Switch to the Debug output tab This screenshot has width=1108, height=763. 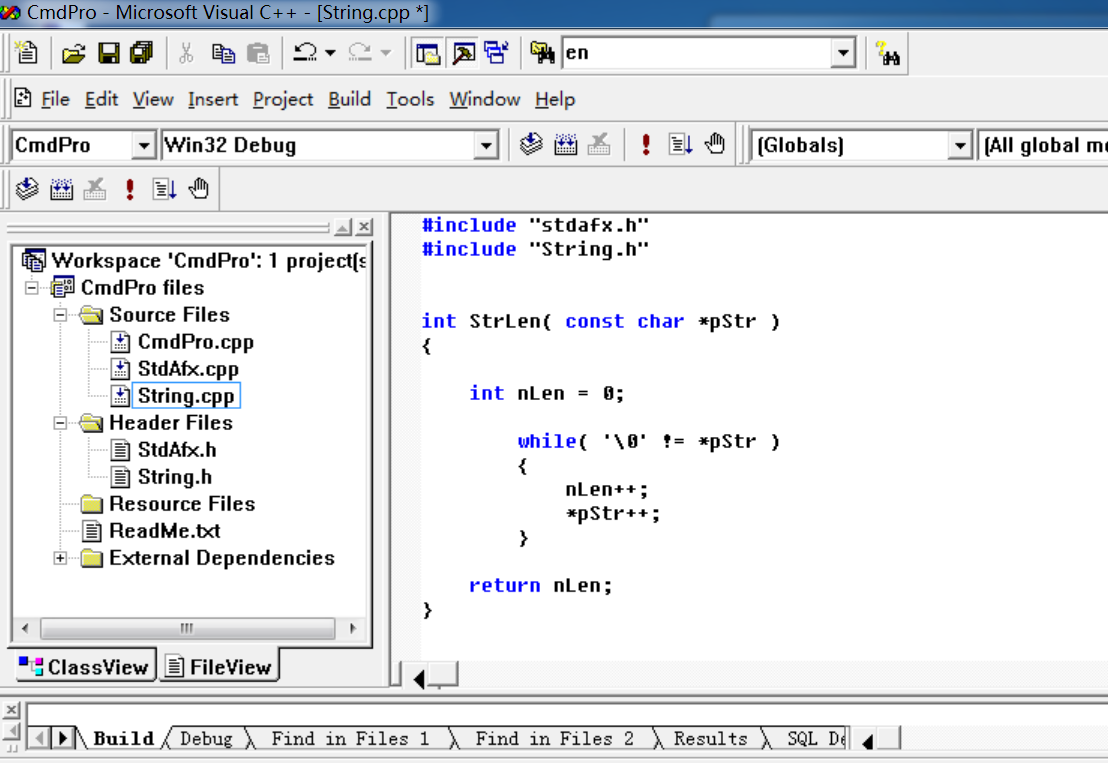206,739
